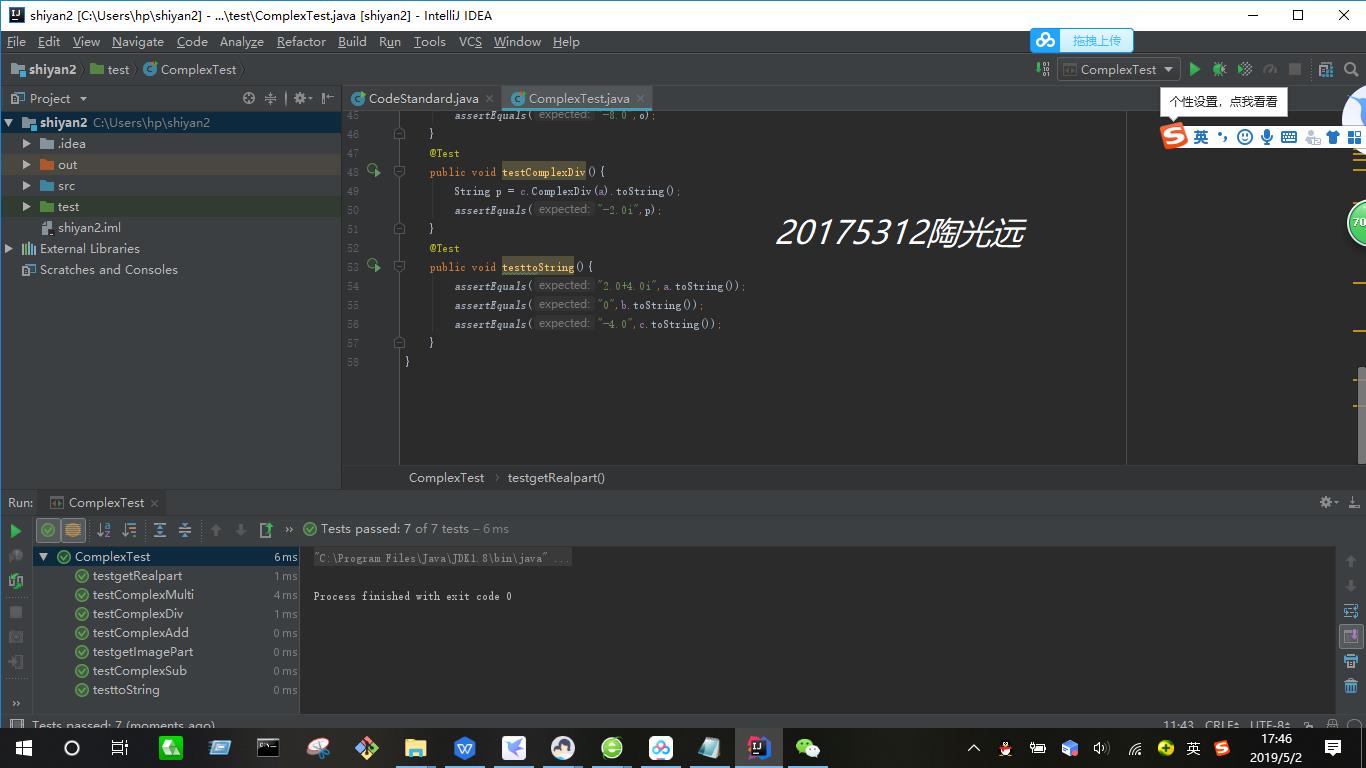The height and width of the screenshot is (768, 1366).
Task: Open the Build menu
Action: click(x=352, y=42)
